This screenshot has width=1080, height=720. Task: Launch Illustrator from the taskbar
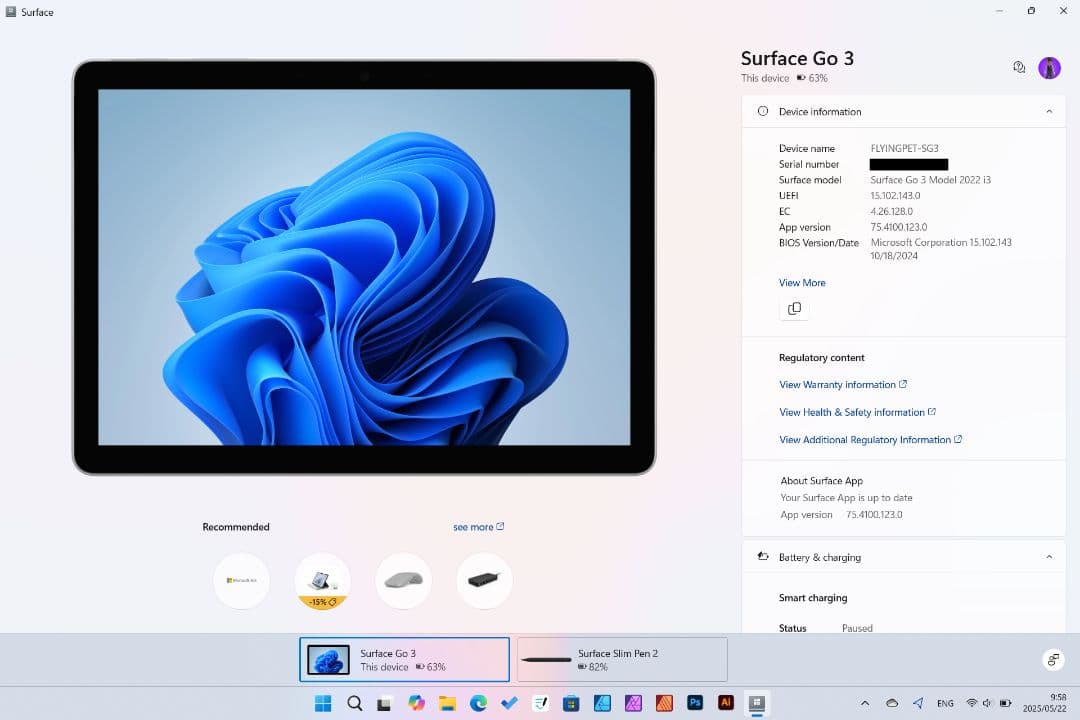coord(726,703)
